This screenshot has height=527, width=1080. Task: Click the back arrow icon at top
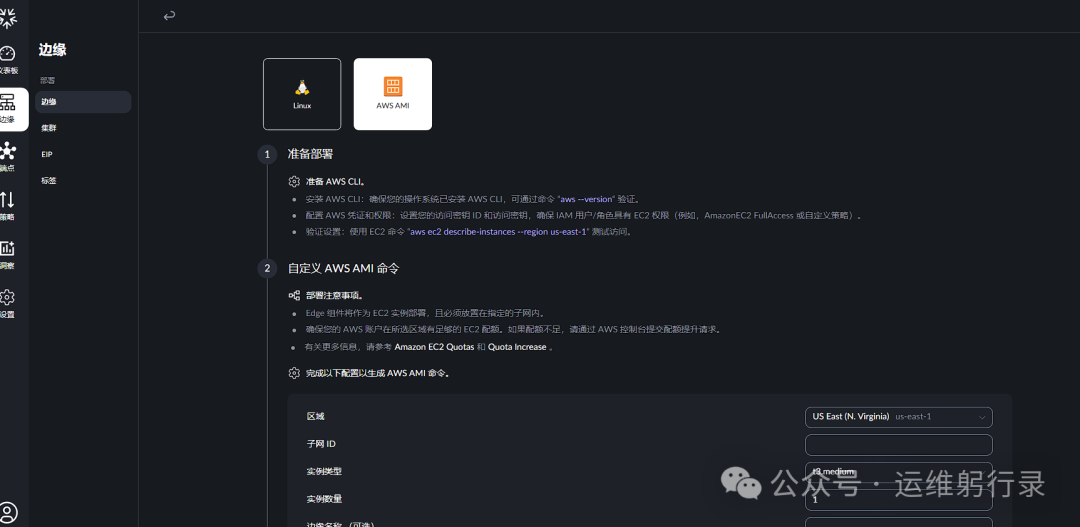(x=169, y=15)
